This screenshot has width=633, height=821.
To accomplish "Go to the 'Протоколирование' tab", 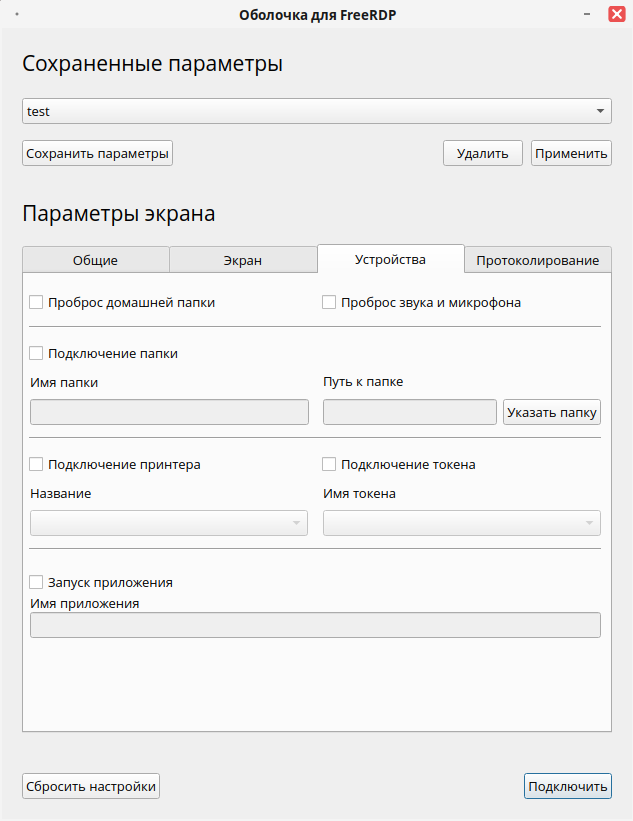I will (537, 260).
